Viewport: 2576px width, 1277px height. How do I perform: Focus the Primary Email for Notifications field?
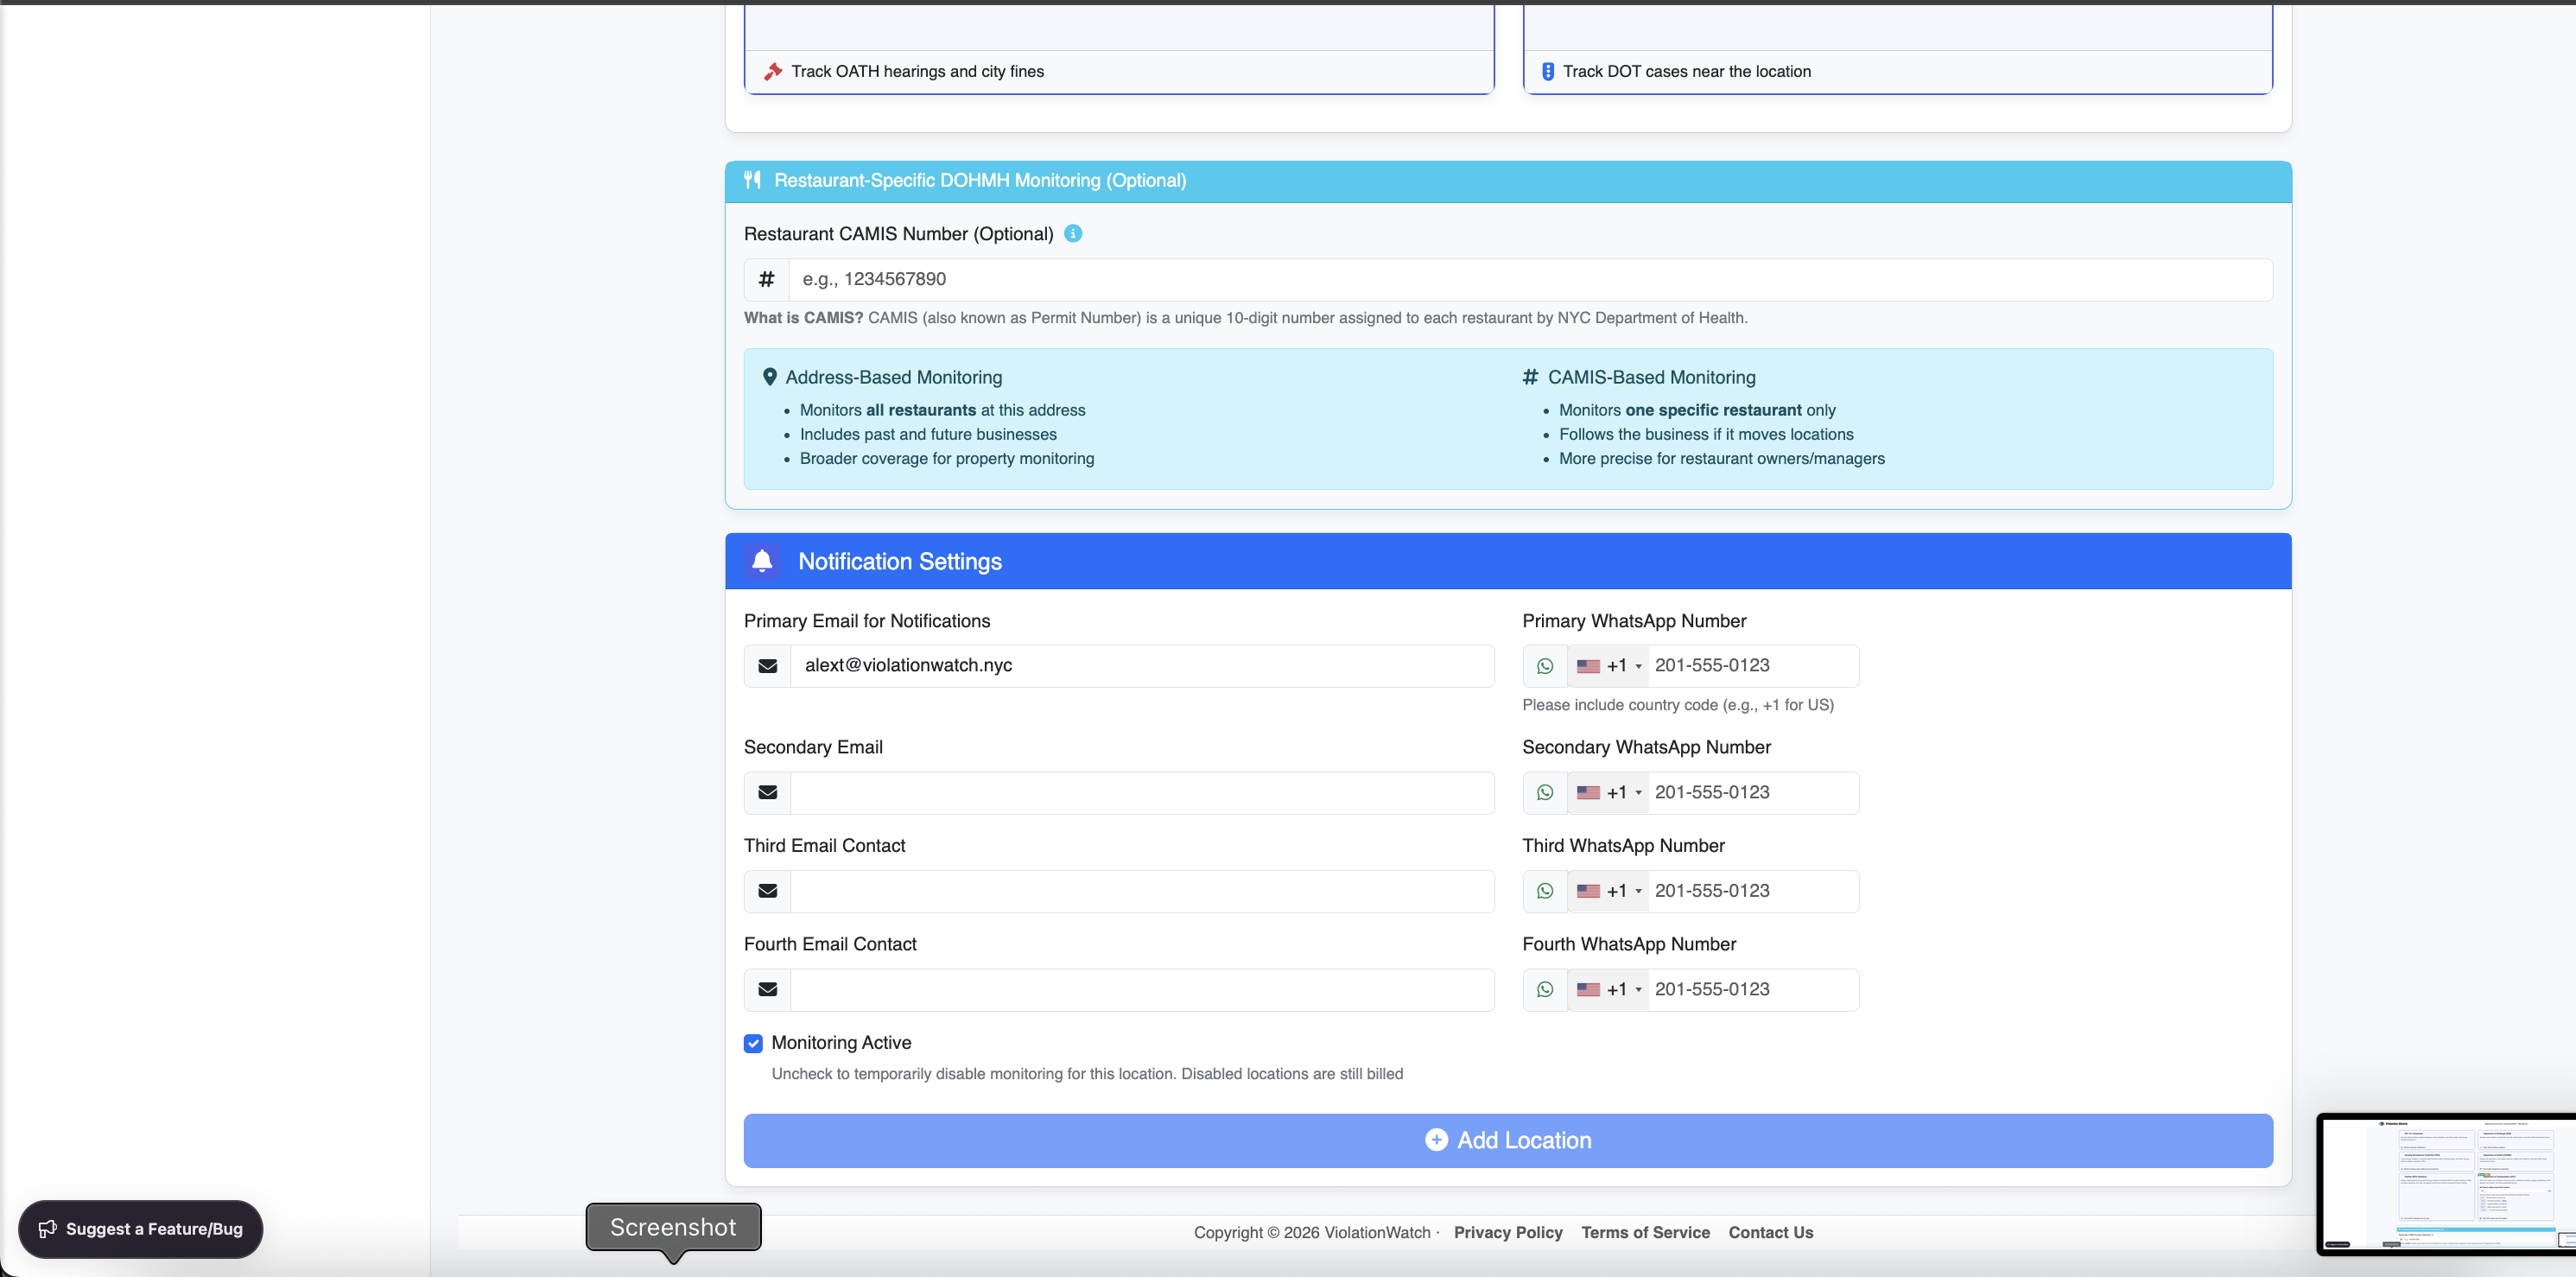(x=1142, y=666)
